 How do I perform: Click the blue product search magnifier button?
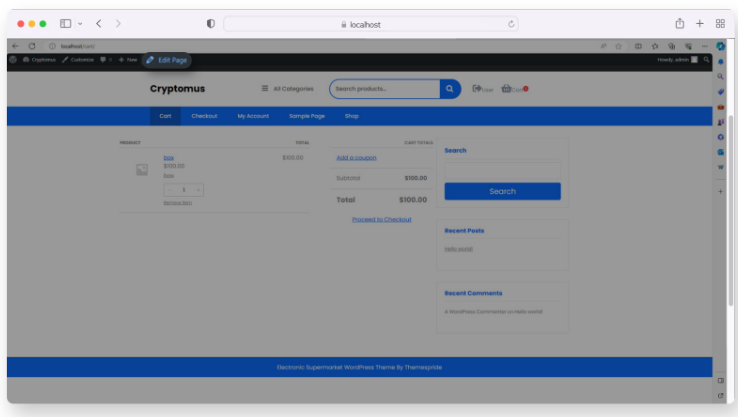click(x=450, y=89)
